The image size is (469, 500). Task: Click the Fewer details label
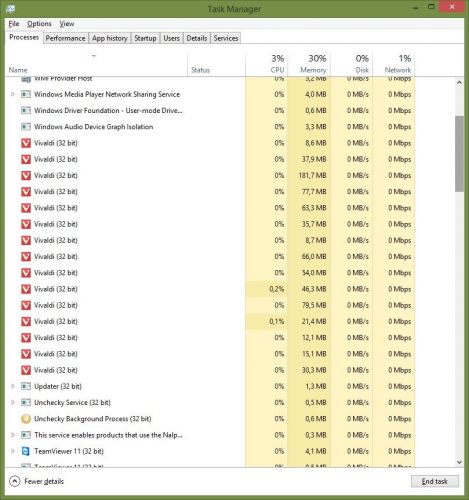click(x=44, y=481)
